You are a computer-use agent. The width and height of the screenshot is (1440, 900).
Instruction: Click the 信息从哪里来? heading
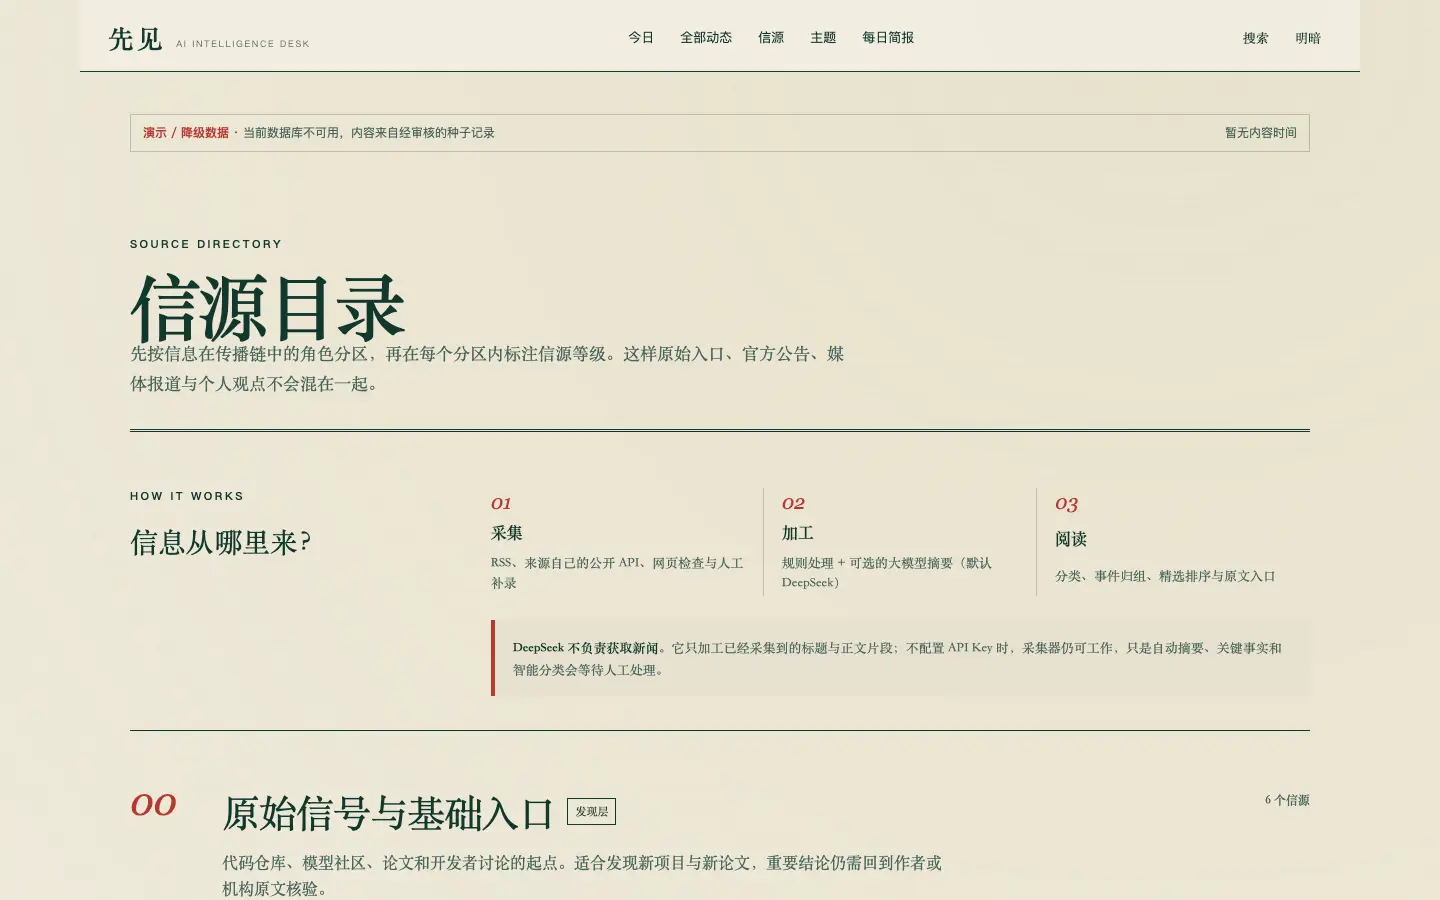point(221,543)
